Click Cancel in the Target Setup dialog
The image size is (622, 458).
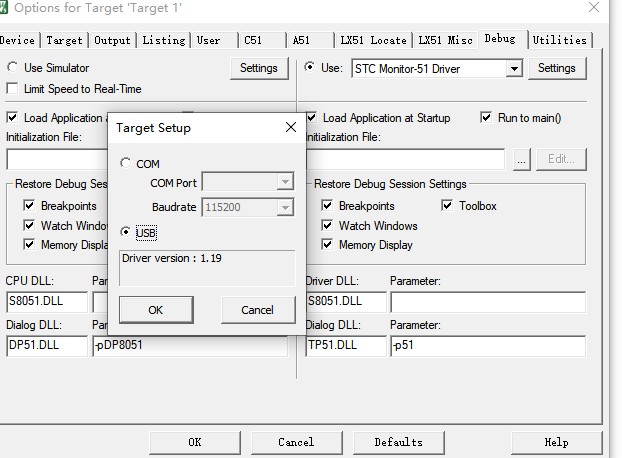point(258,310)
